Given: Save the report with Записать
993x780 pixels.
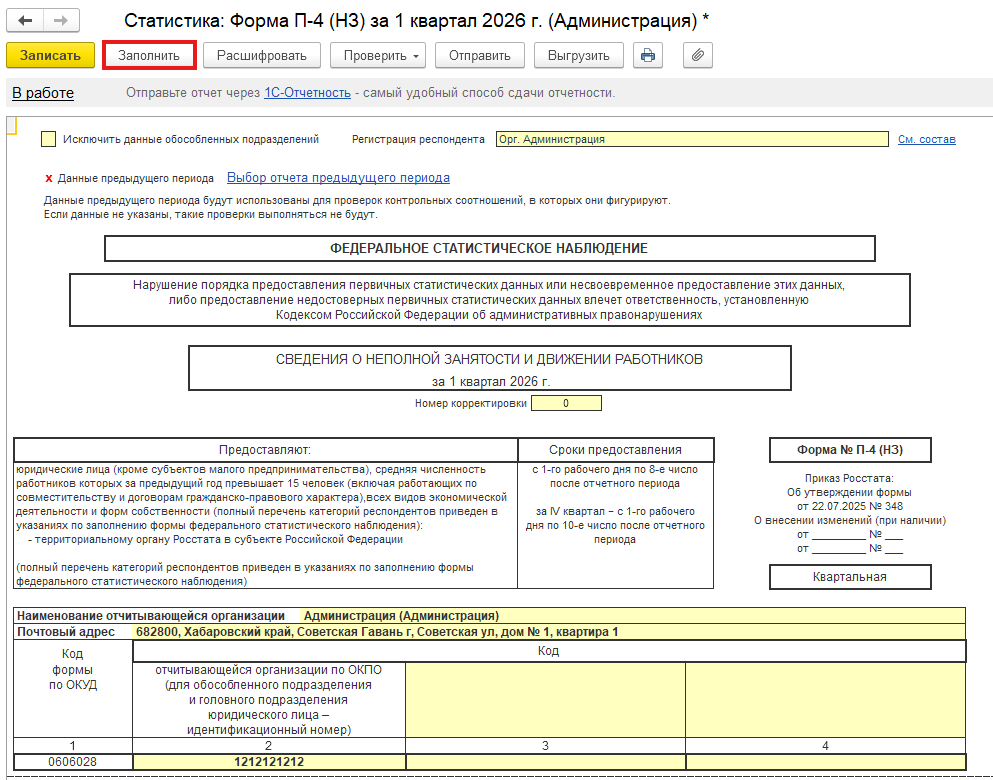Looking at the screenshot, I should pyautogui.click(x=51, y=55).
